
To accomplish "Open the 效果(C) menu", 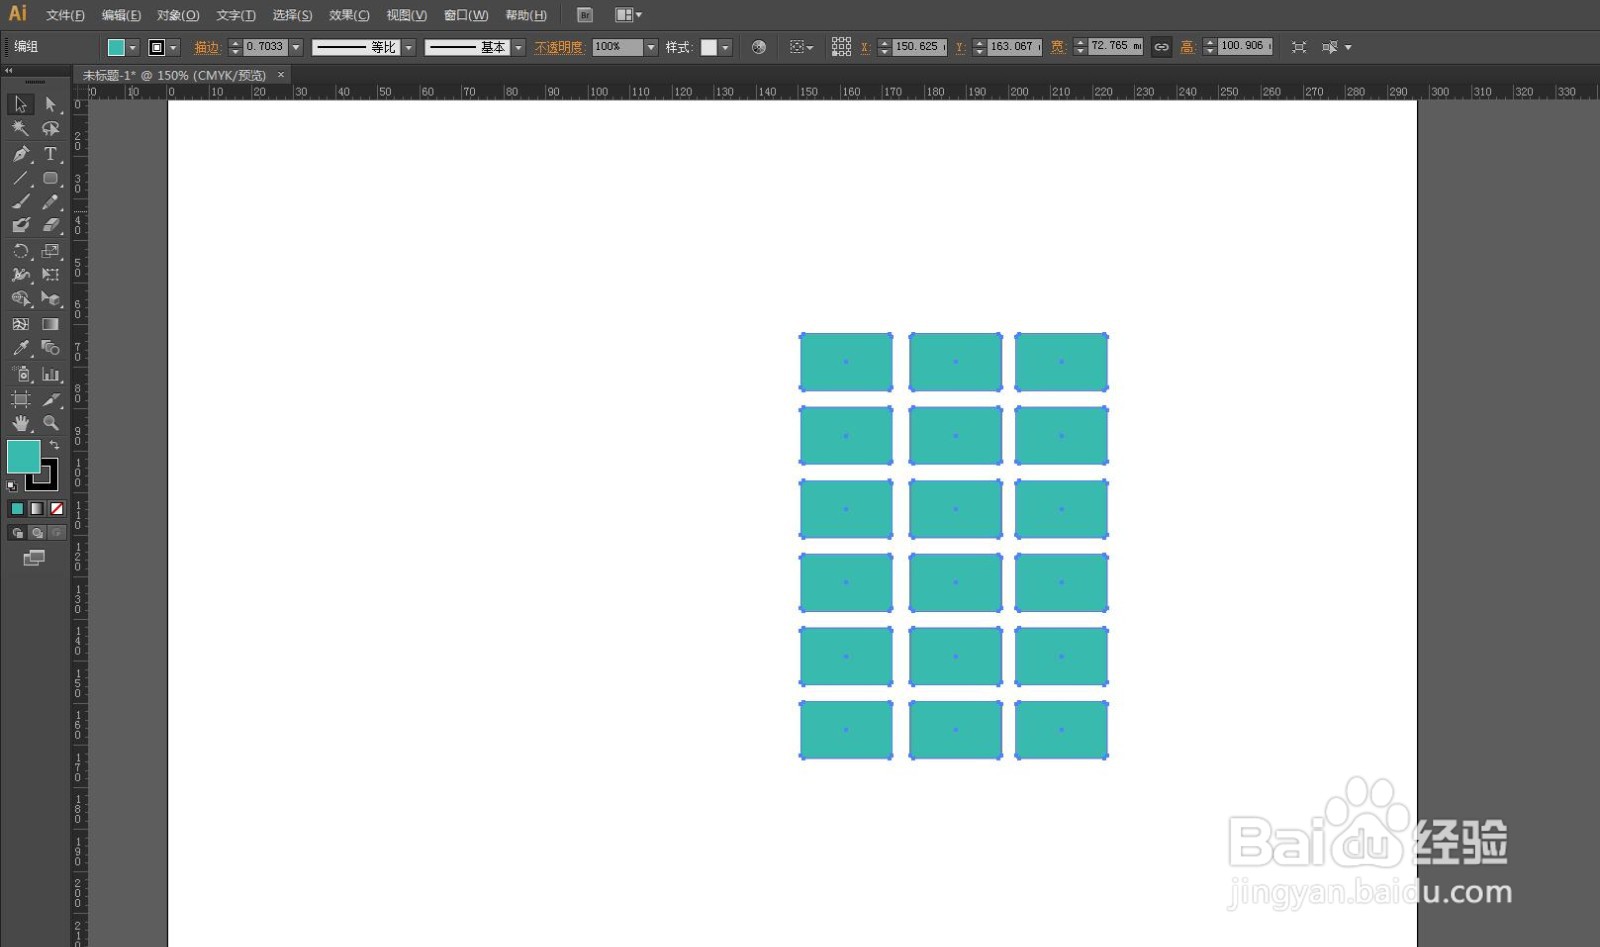I will click(349, 15).
